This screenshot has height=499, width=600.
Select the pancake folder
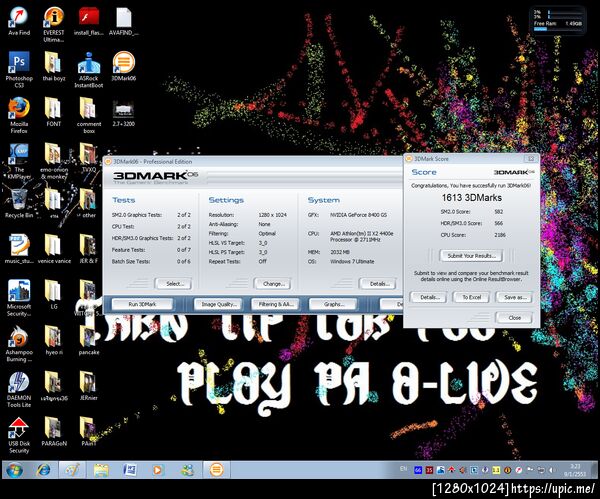(x=89, y=340)
